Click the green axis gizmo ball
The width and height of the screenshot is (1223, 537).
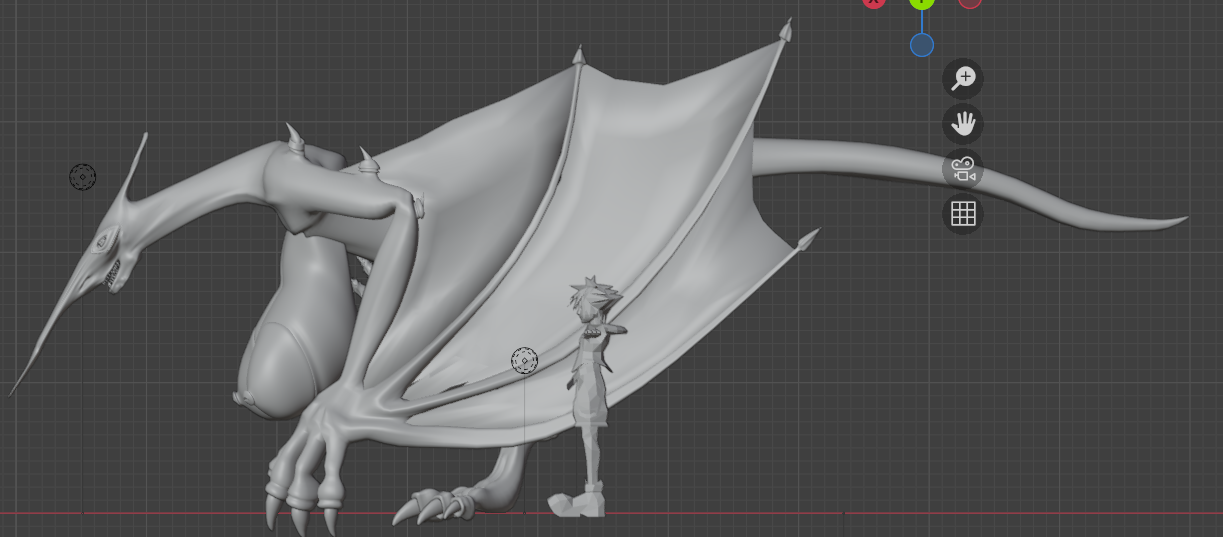(x=922, y=3)
